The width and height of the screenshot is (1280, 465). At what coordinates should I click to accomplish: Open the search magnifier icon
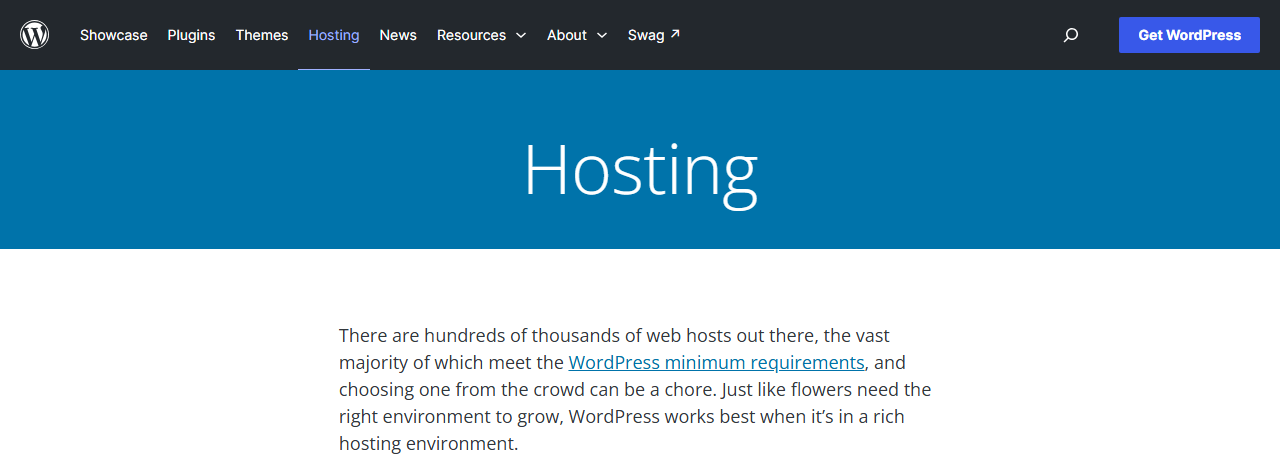point(1071,35)
